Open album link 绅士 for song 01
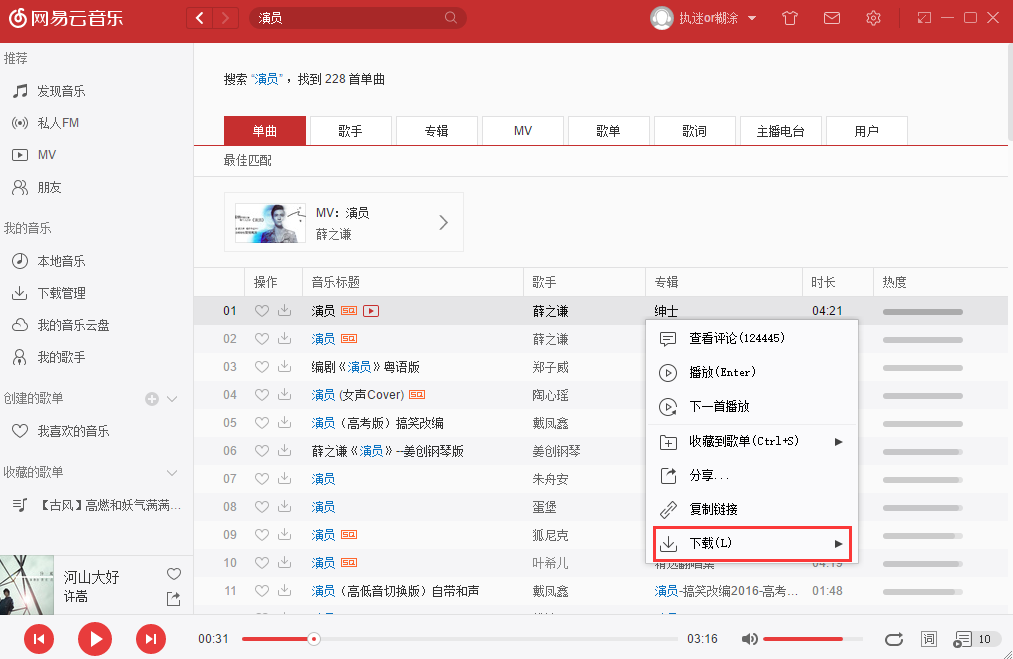The height and width of the screenshot is (659, 1013). 666,311
